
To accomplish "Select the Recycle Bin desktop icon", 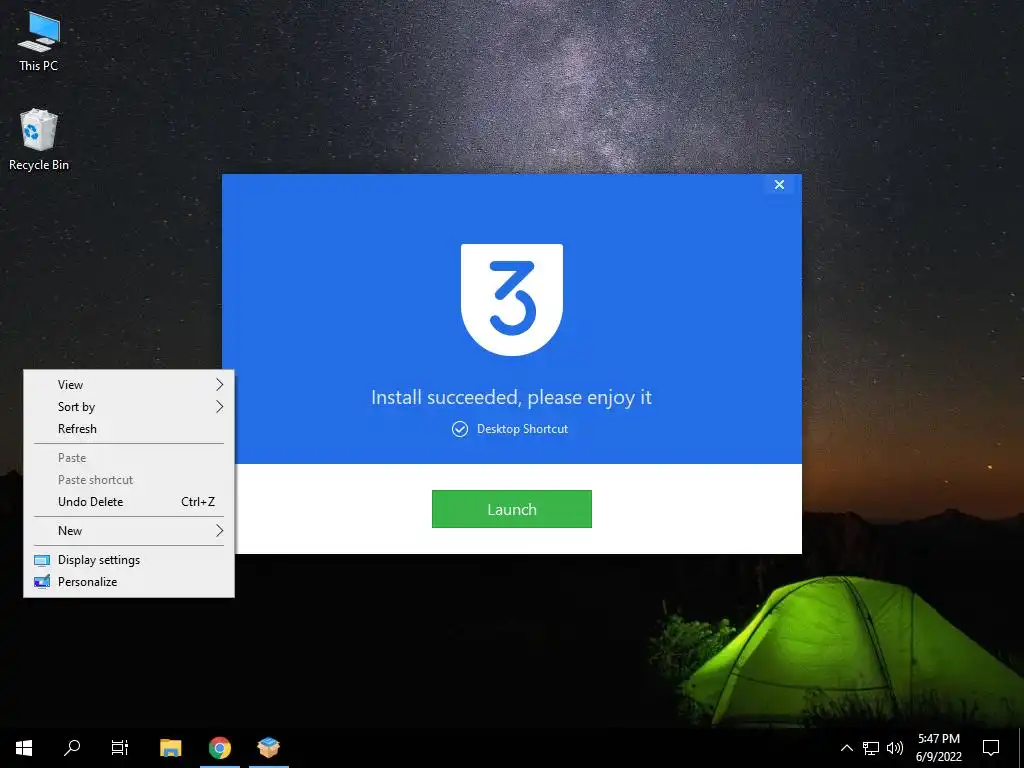I will [39, 140].
